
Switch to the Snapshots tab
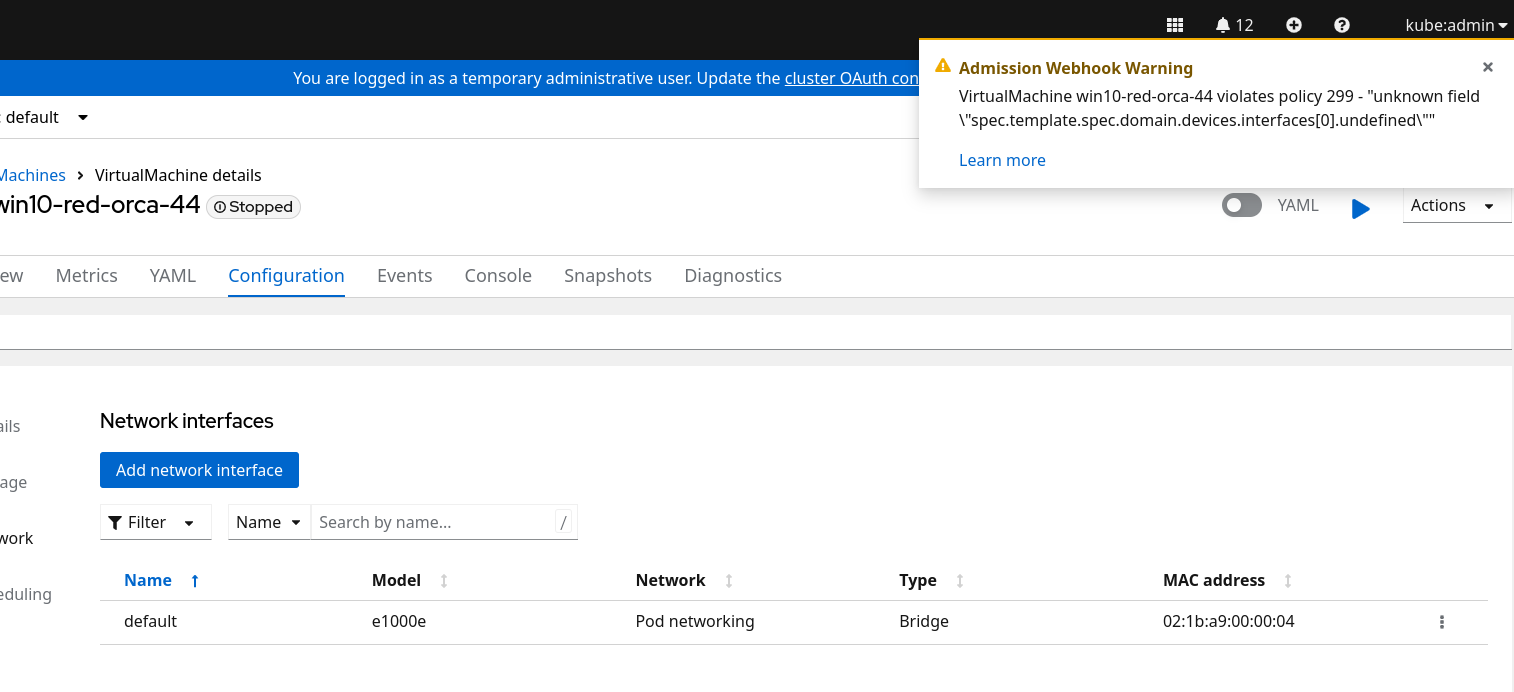[x=607, y=275]
